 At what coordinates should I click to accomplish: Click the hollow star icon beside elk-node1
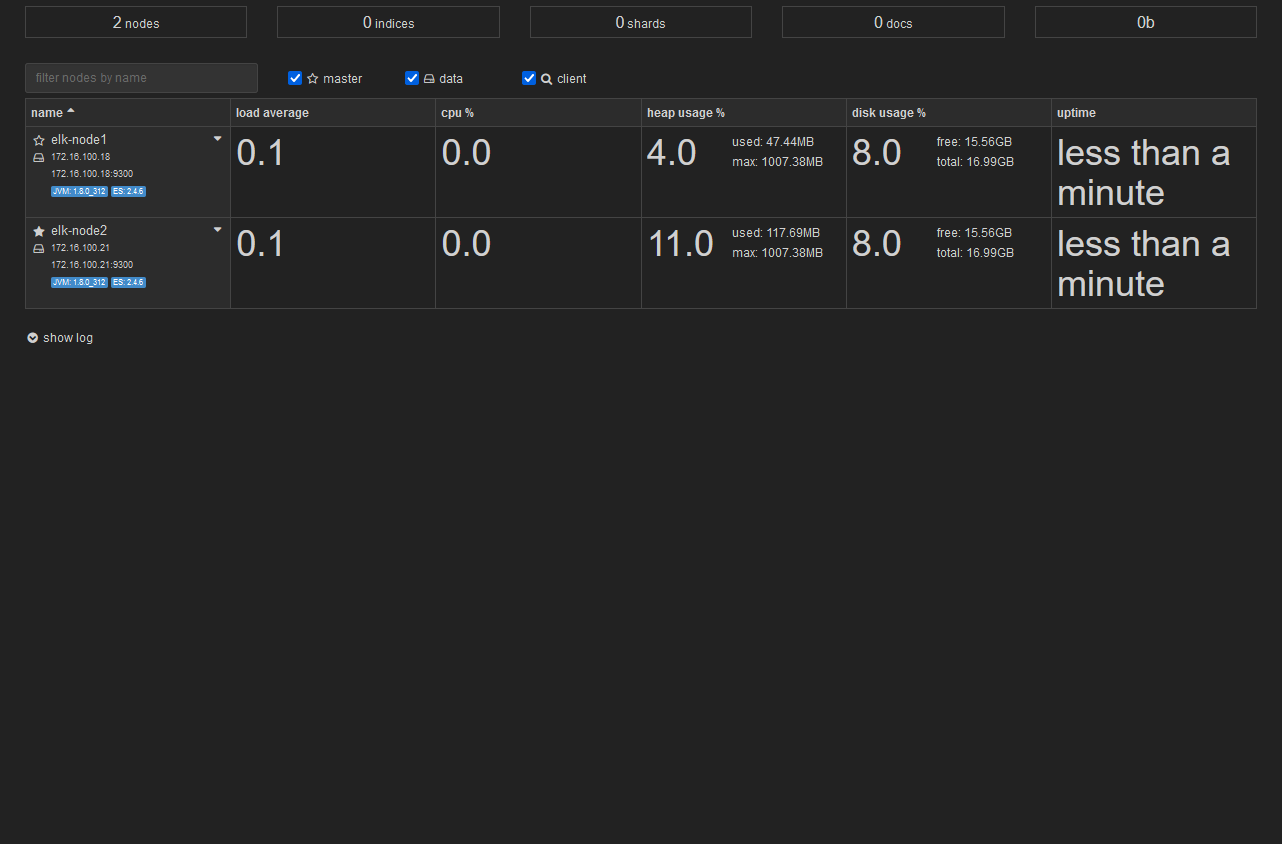39,141
